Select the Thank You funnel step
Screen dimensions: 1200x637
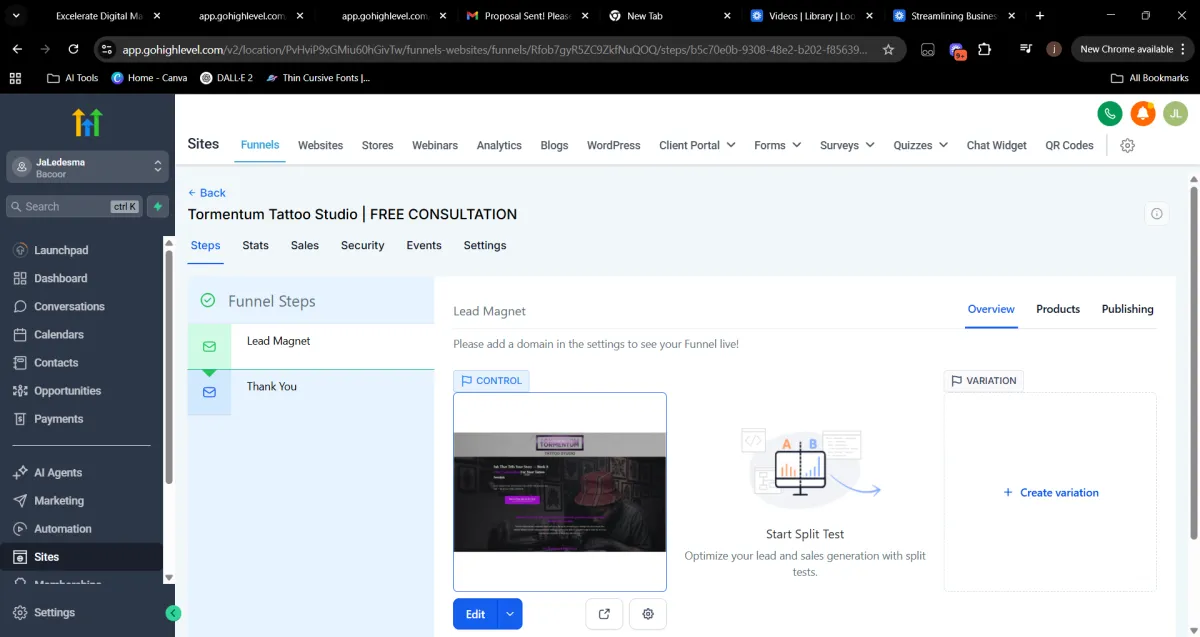point(311,392)
